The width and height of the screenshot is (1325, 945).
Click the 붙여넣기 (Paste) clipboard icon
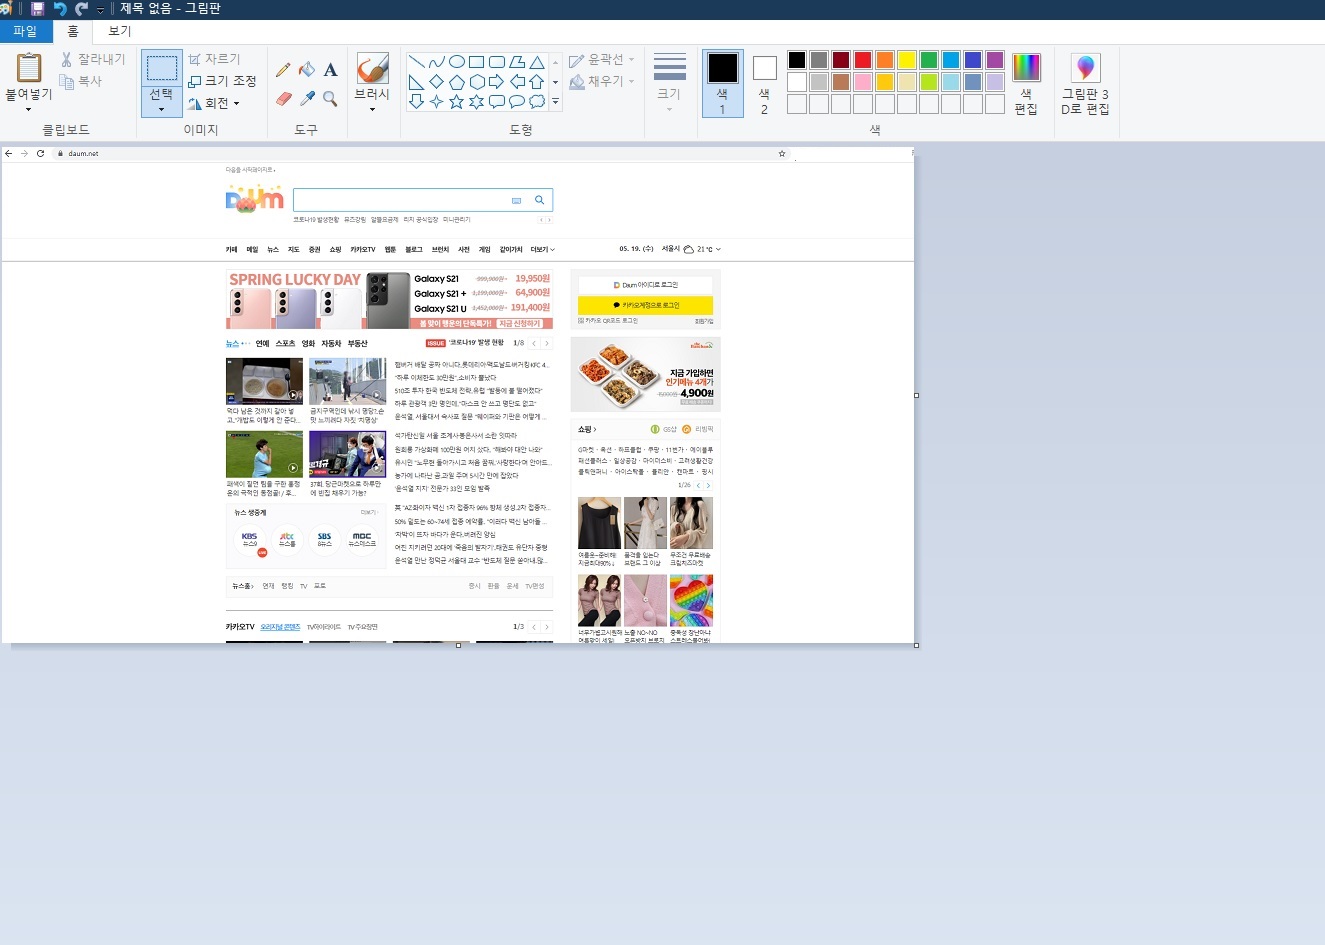pos(29,68)
